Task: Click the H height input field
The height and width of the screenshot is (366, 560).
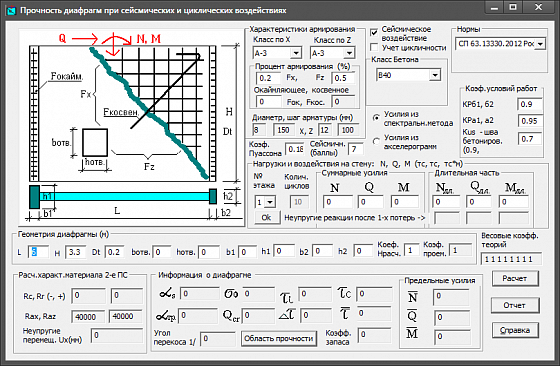Action: coord(76,252)
